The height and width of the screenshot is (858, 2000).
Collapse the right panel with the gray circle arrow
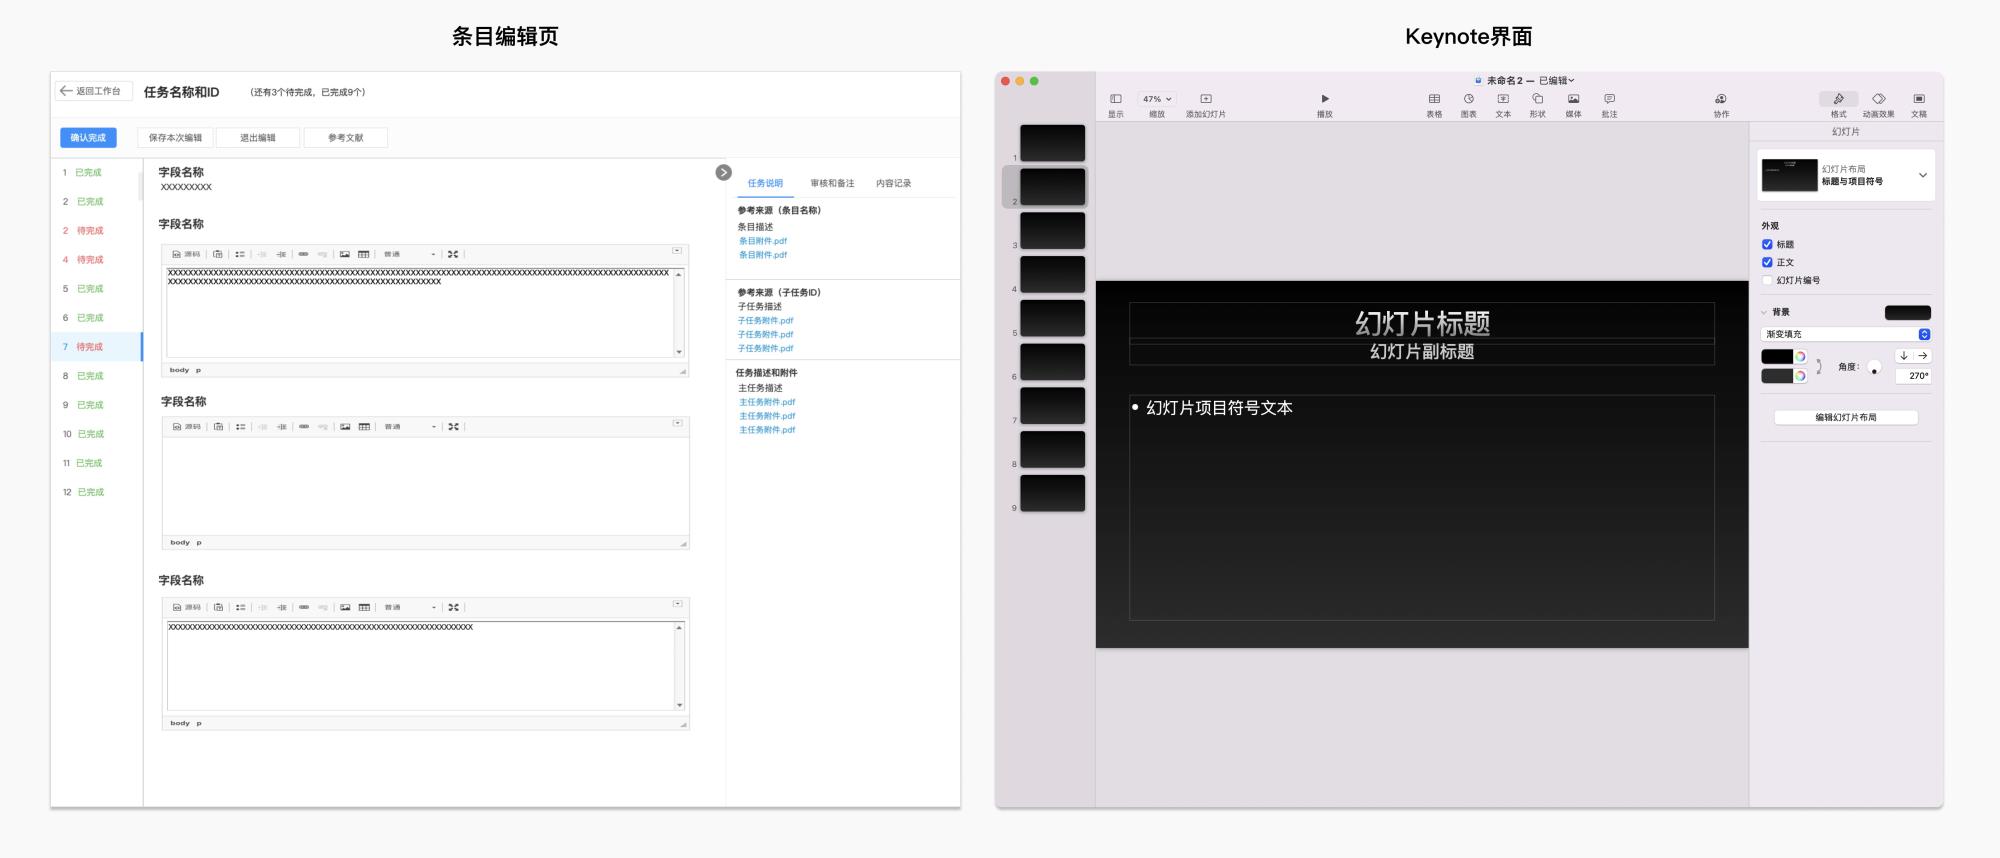point(724,172)
